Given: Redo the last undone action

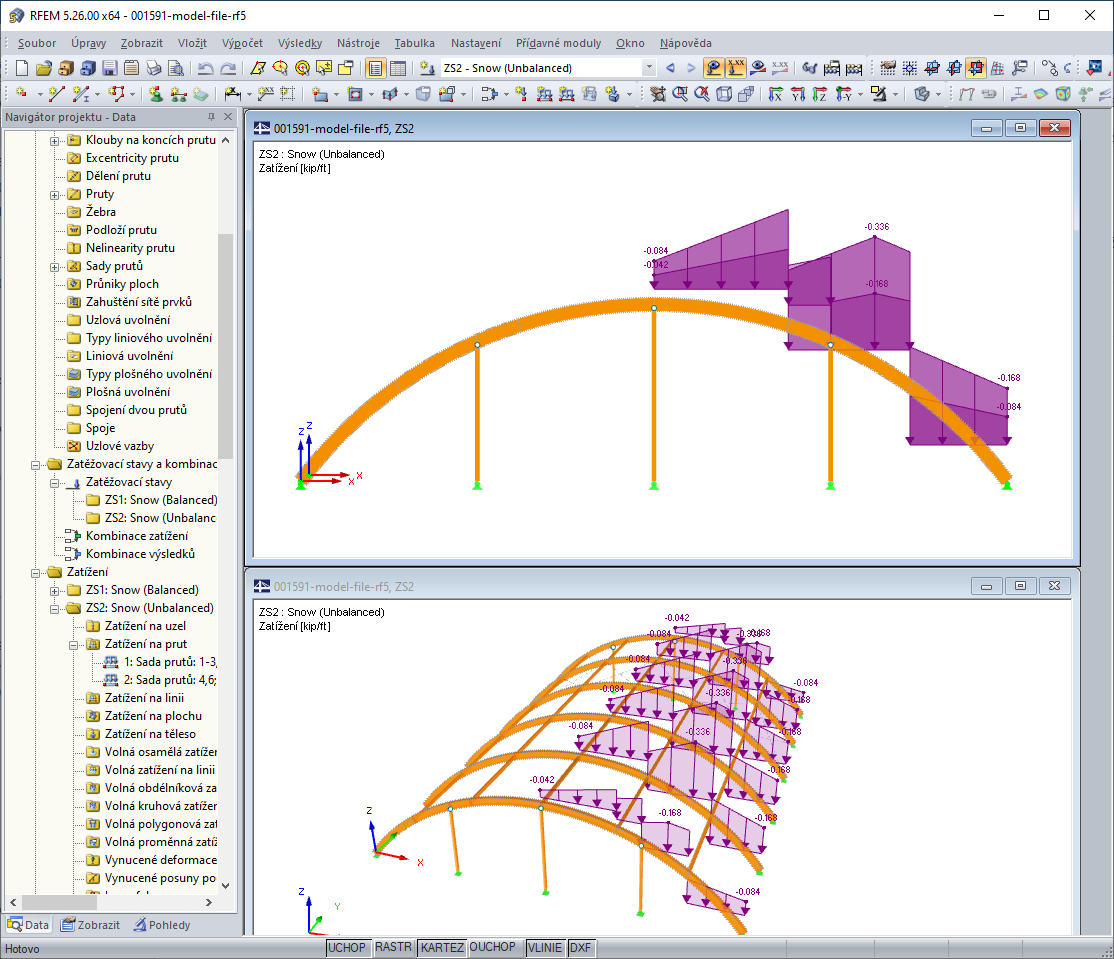Looking at the screenshot, I should point(228,68).
